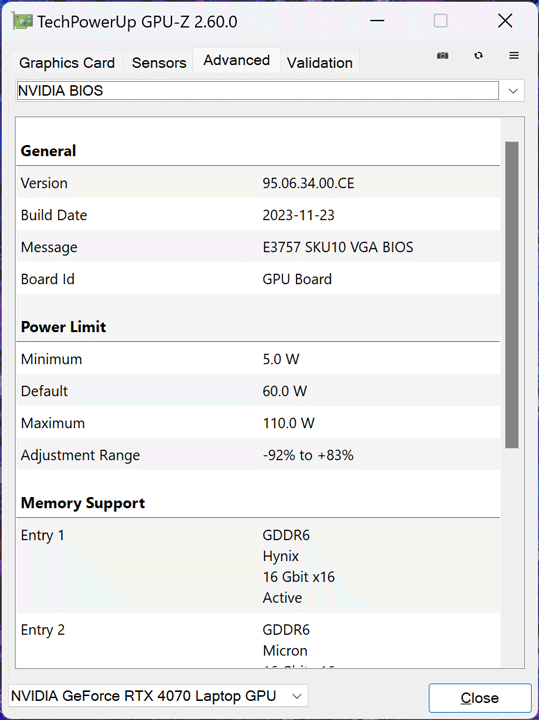
Task: Select the Minimum power value 5.0 W
Action: coord(281,359)
